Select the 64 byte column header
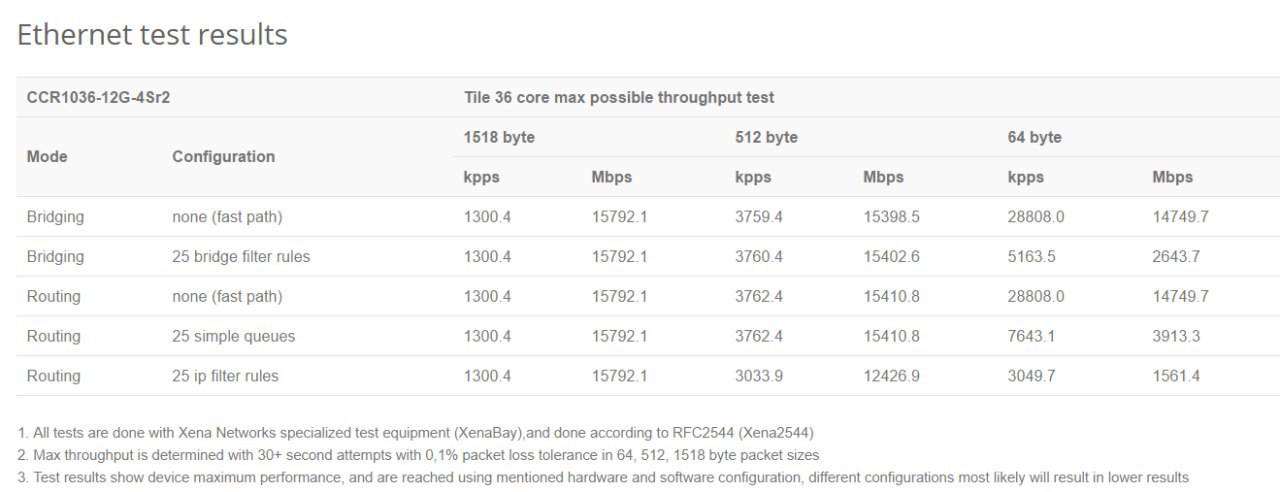Viewport: 1280px width, 492px height. (x=1034, y=137)
